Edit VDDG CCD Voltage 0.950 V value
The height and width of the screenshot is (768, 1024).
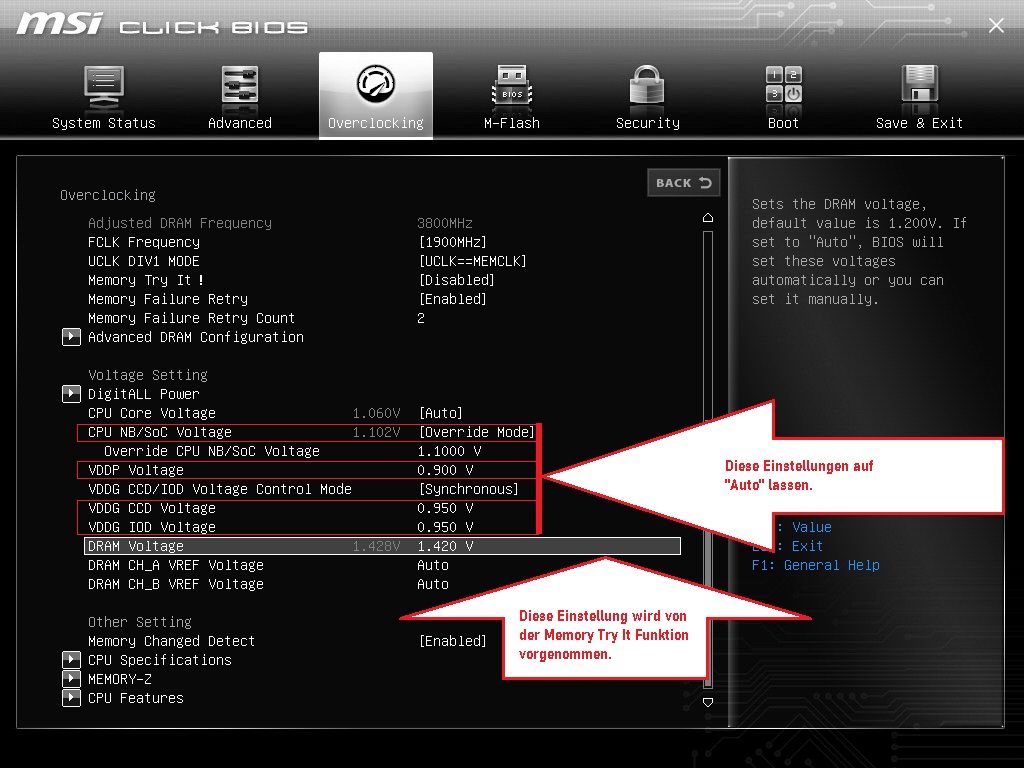coord(445,508)
